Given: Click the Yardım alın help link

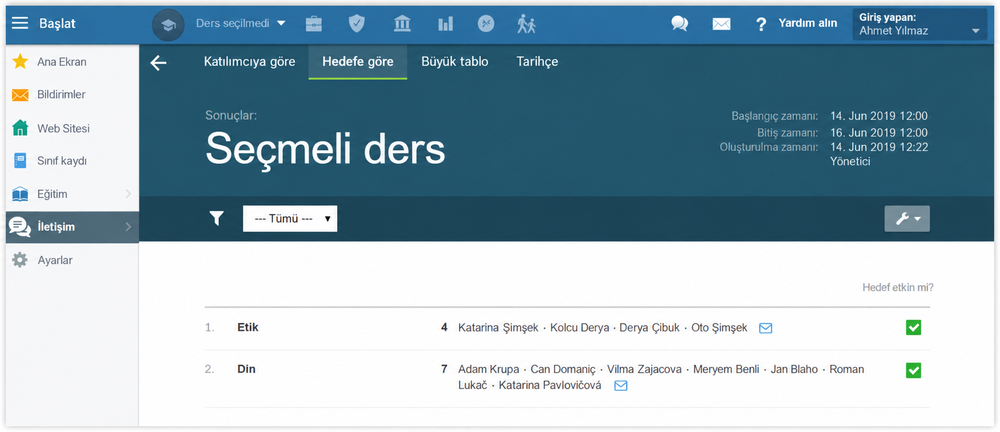Looking at the screenshot, I should 796,24.
